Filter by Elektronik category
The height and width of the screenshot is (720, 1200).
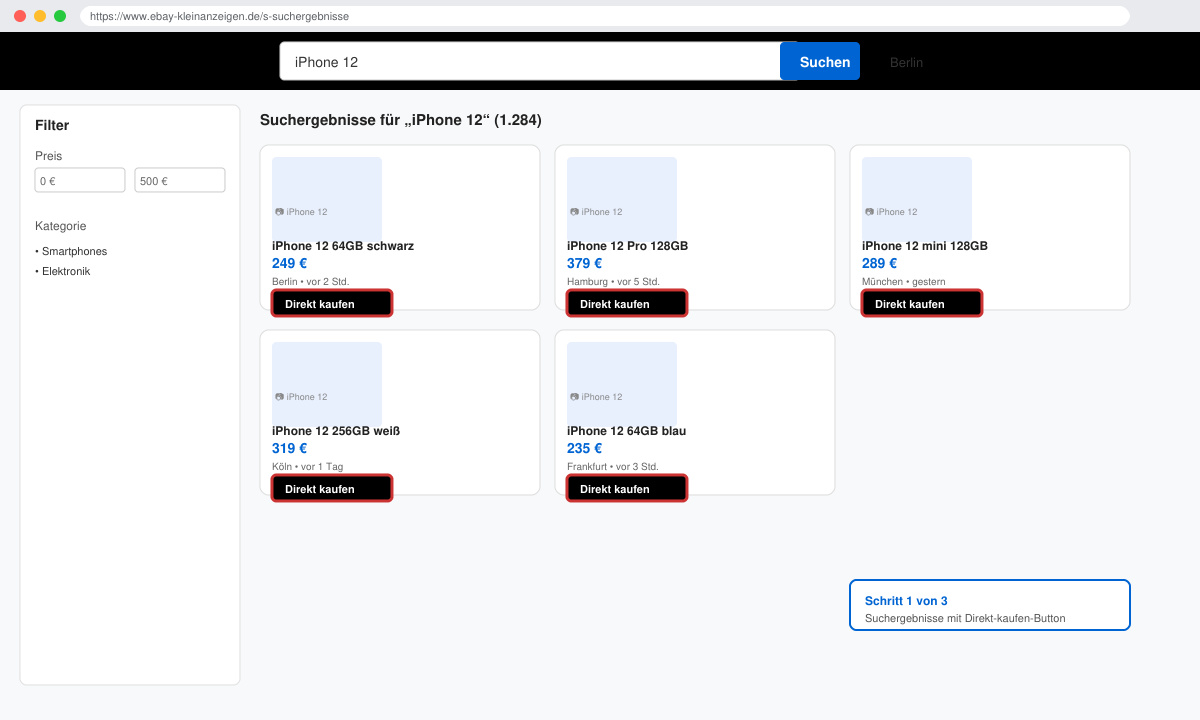tap(63, 272)
